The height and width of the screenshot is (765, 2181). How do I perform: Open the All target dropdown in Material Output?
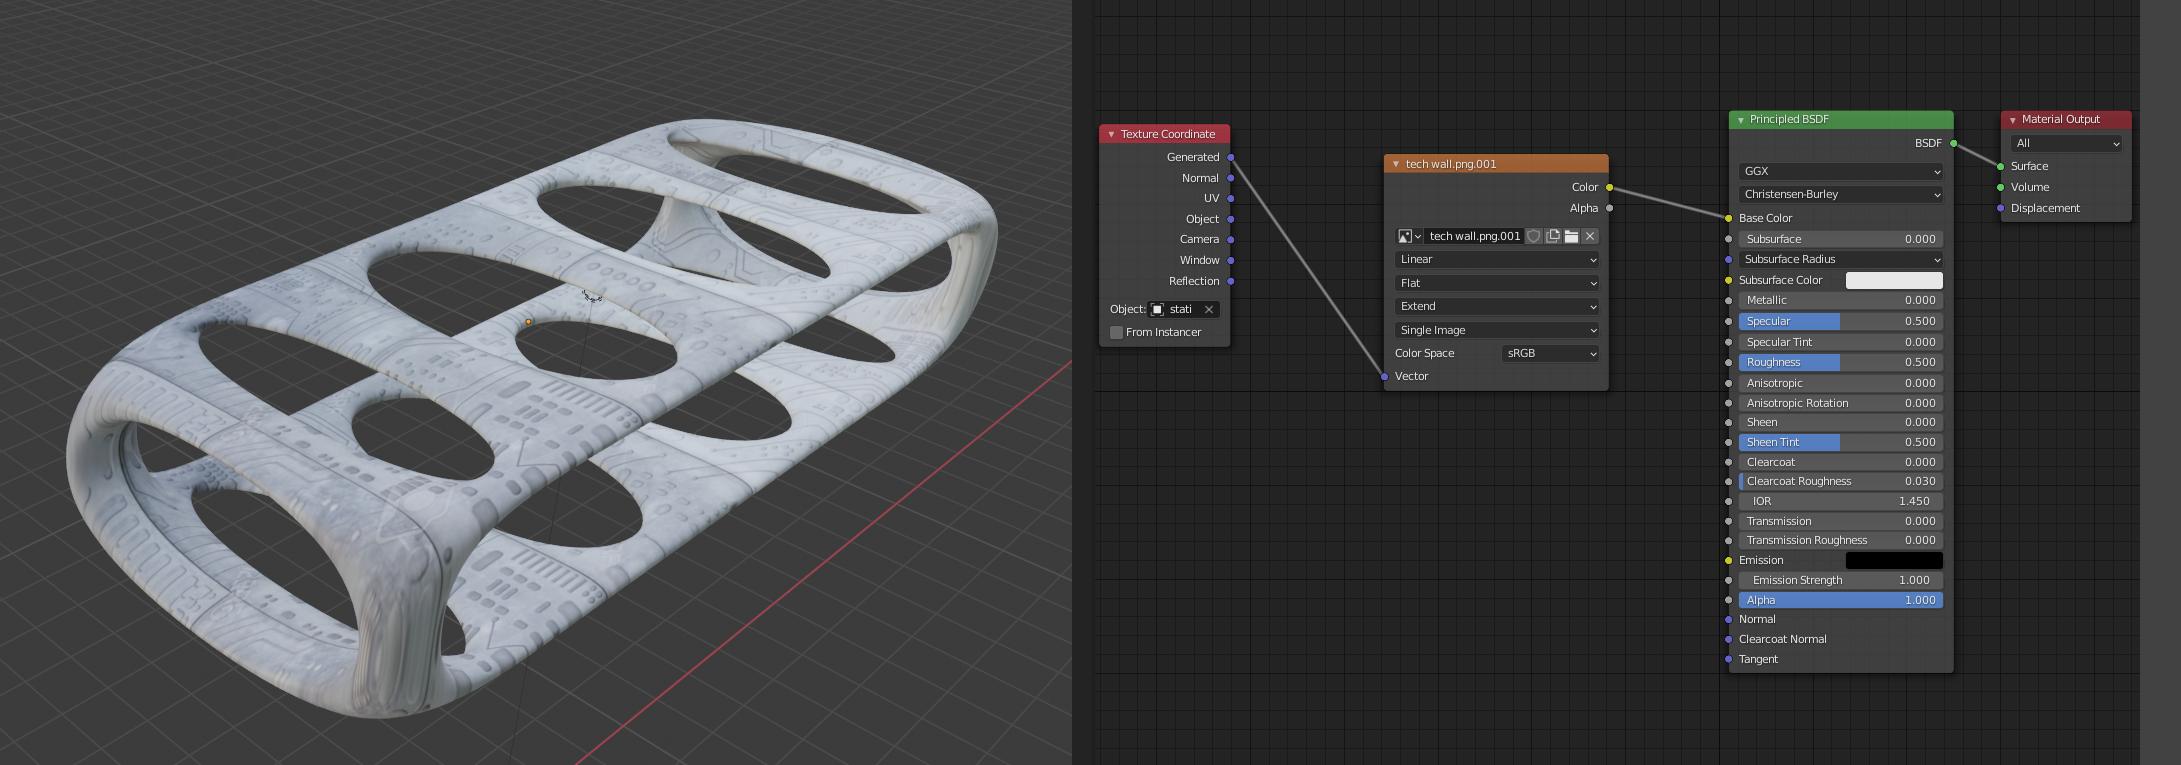coord(2066,143)
